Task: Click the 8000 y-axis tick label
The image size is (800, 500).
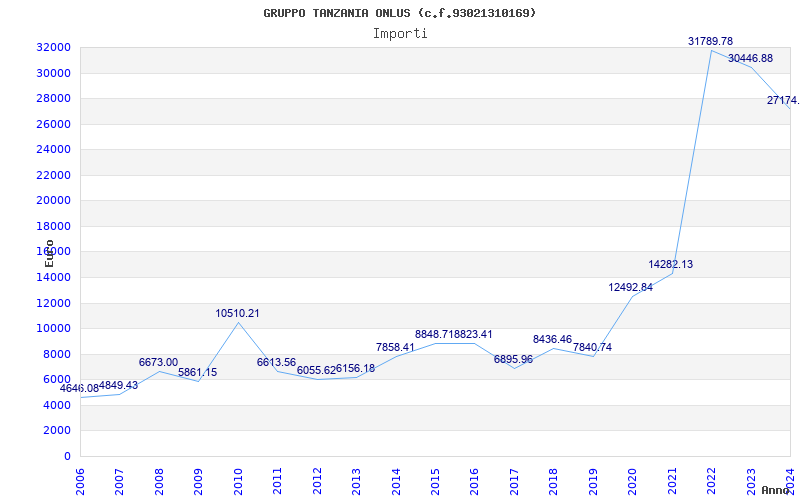Action: [56, 354]
